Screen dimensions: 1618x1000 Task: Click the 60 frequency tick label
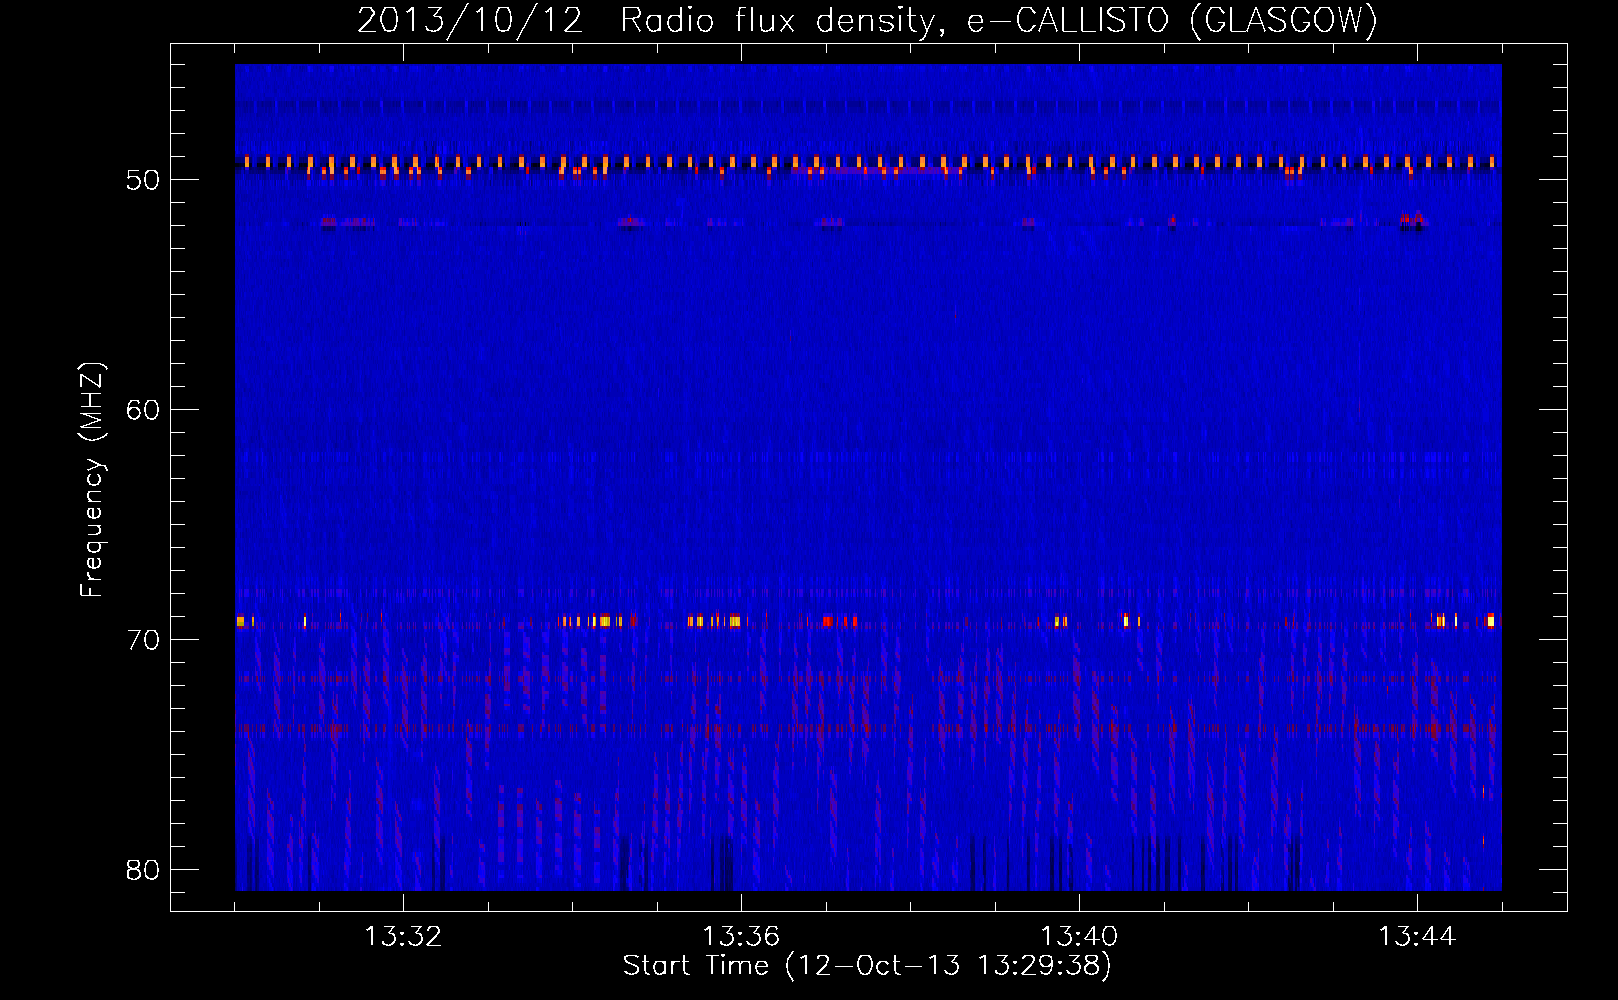143,410
